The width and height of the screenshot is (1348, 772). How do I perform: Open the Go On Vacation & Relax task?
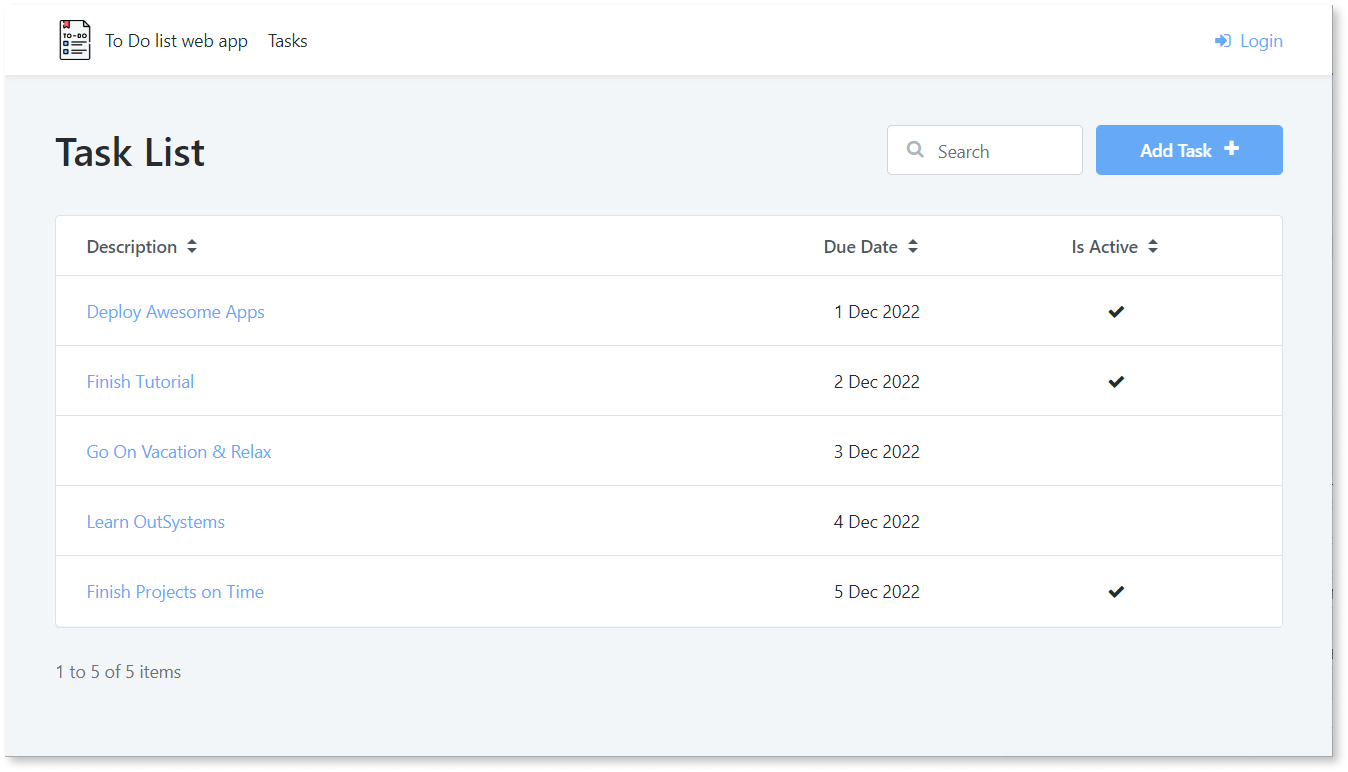178,451
